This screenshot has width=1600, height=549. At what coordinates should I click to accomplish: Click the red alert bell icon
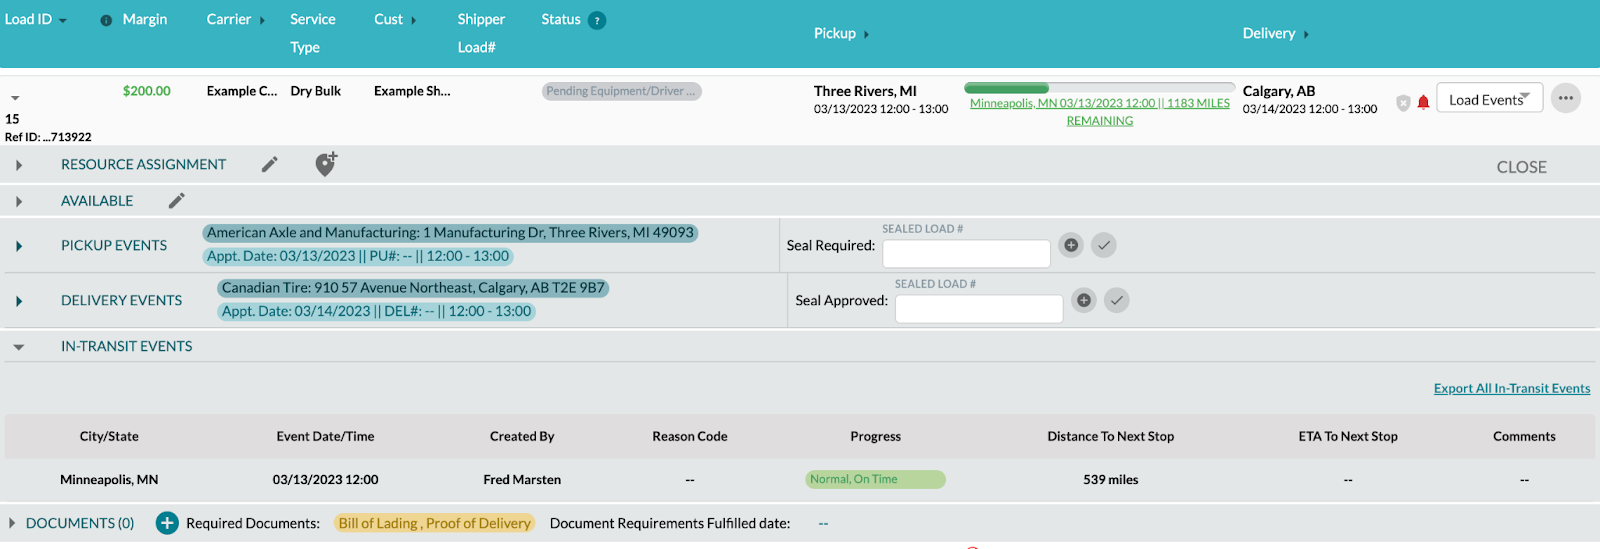click(1424, 102)
